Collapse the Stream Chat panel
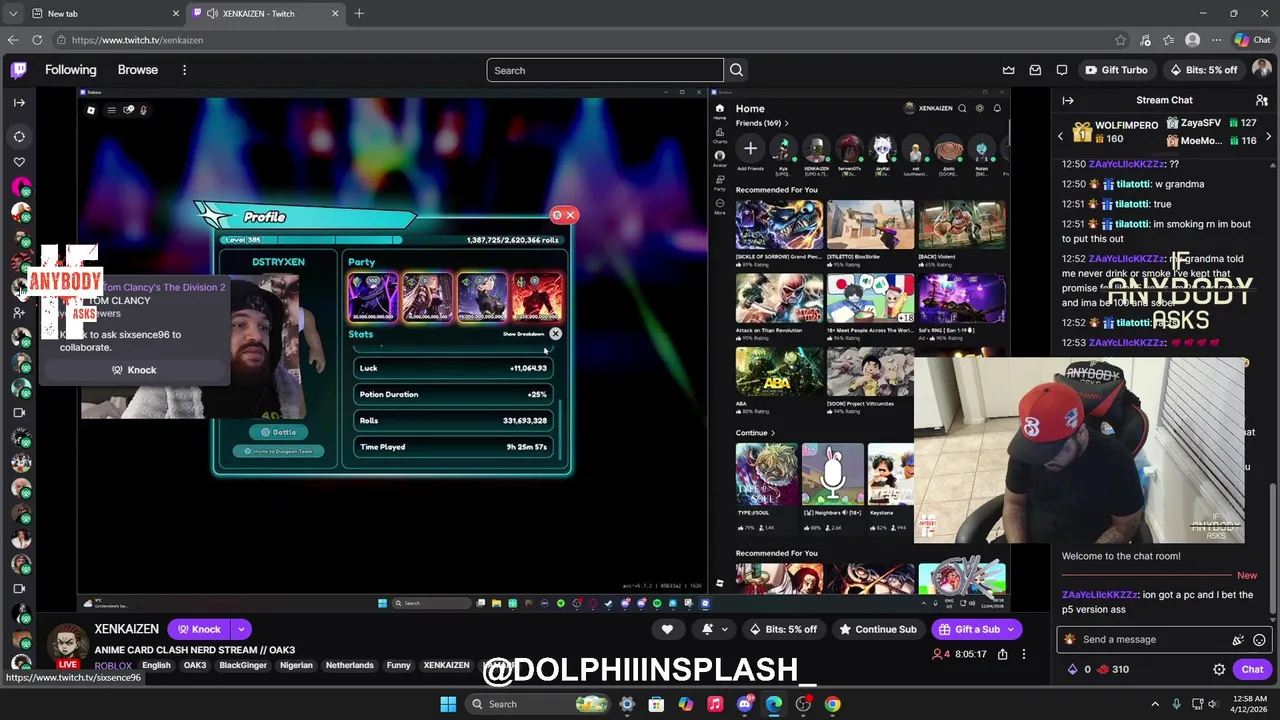This screenshot has height=720, width=1280. click(x=1068, y=100)
